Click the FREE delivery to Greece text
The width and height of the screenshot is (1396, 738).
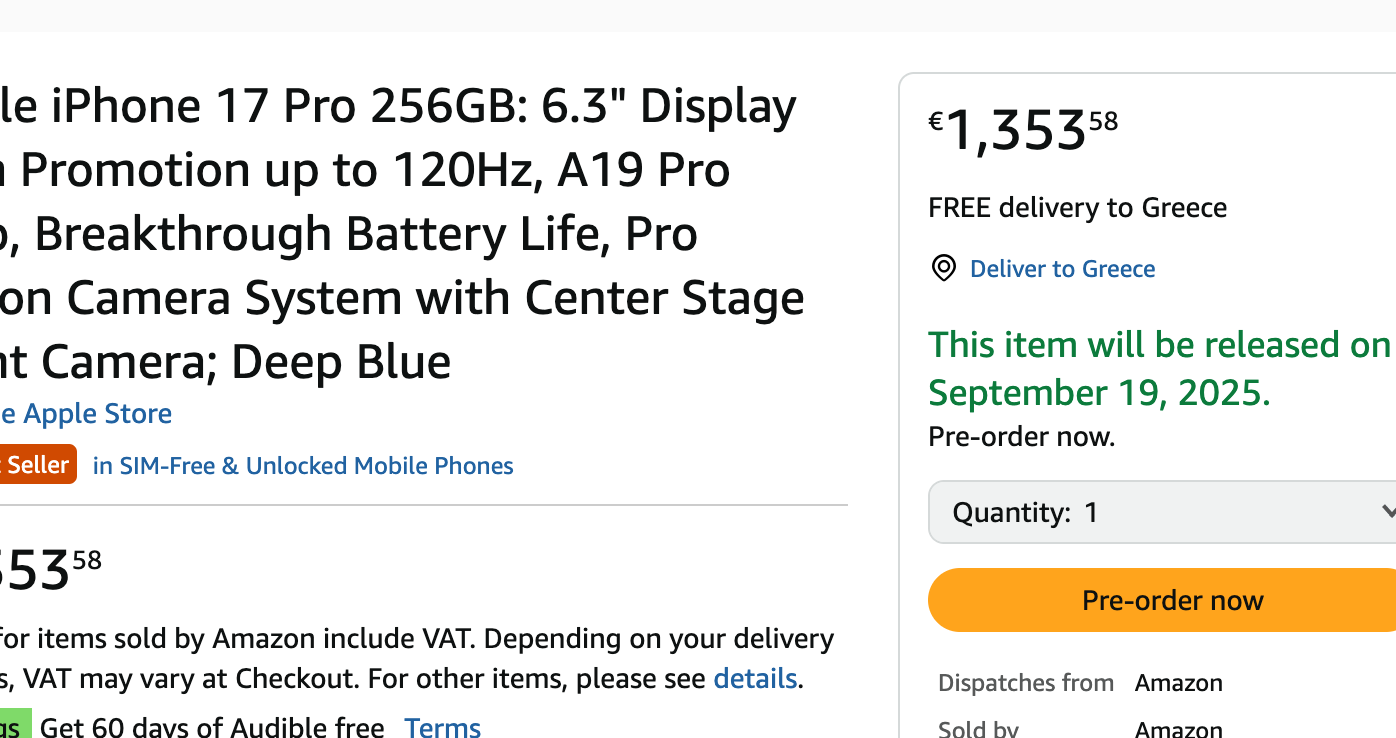click(x=1077, y=208)
